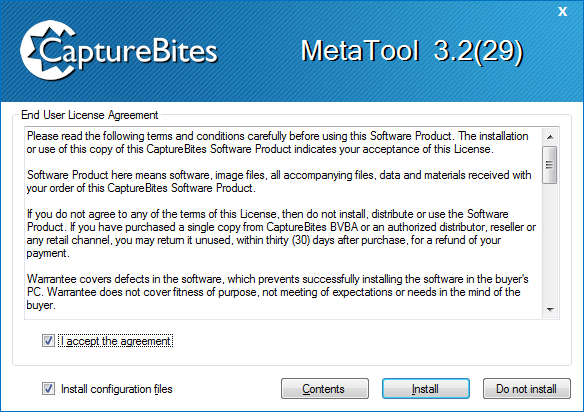Toggle the 'Install configuration files' checkbox
Screen dimensions: 584x412
[x=48, y=389]
